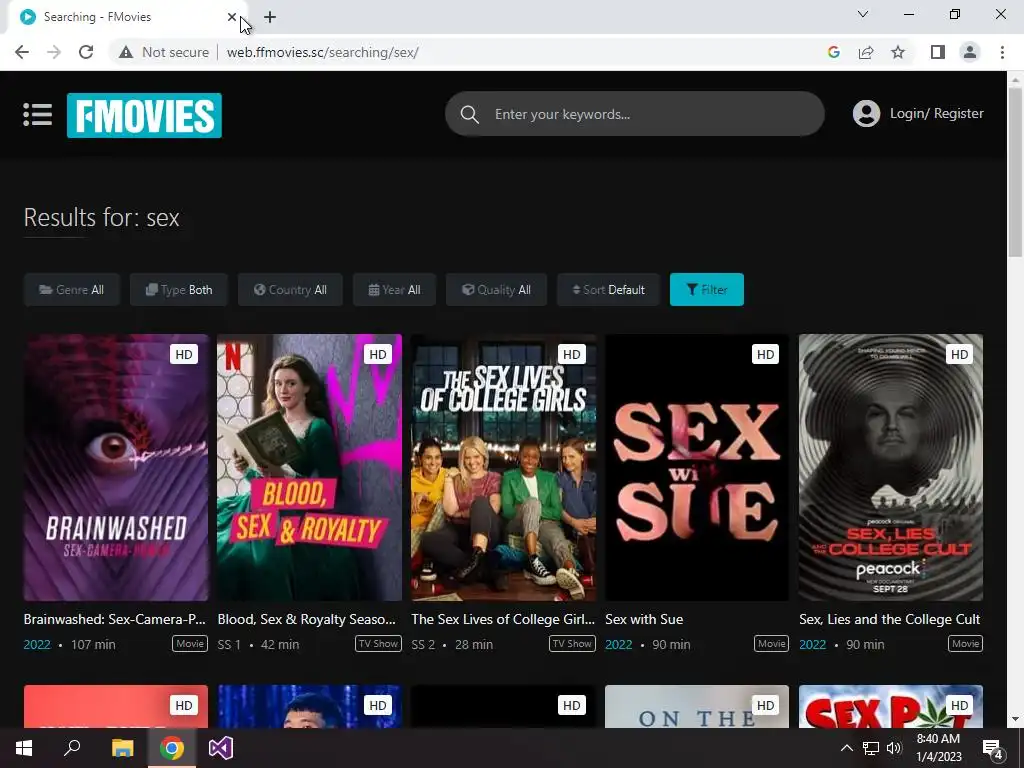The width and height of the screenshot is (1024, 768).
Task: Go back with browser back arrow
Action: (22, 52)
